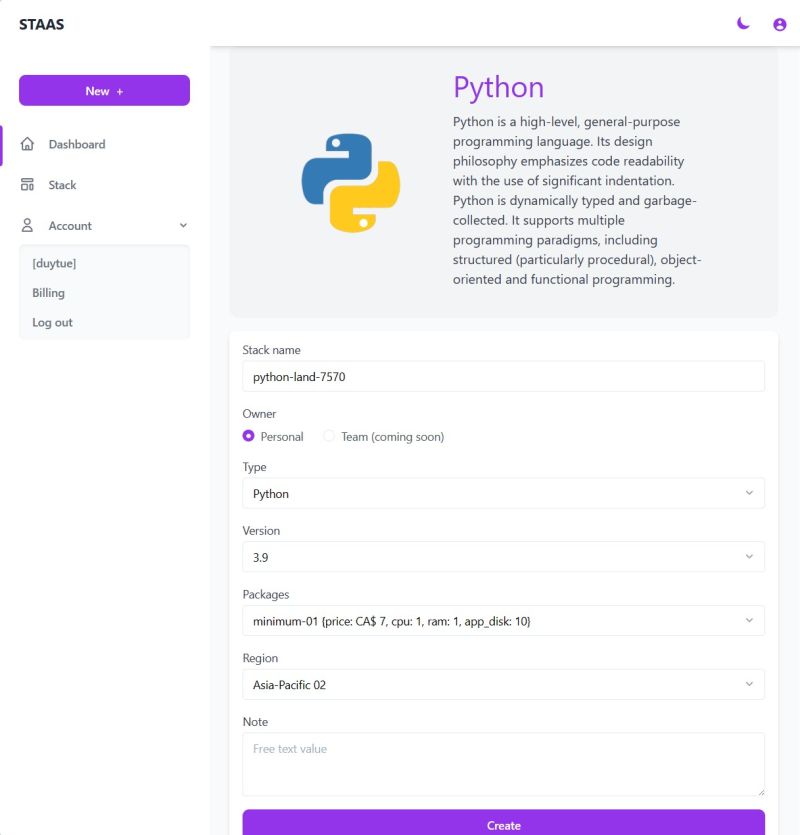Click the home icon beside Dashboard
This screenshot has width=800, height=835.
[x=29, y=144]
